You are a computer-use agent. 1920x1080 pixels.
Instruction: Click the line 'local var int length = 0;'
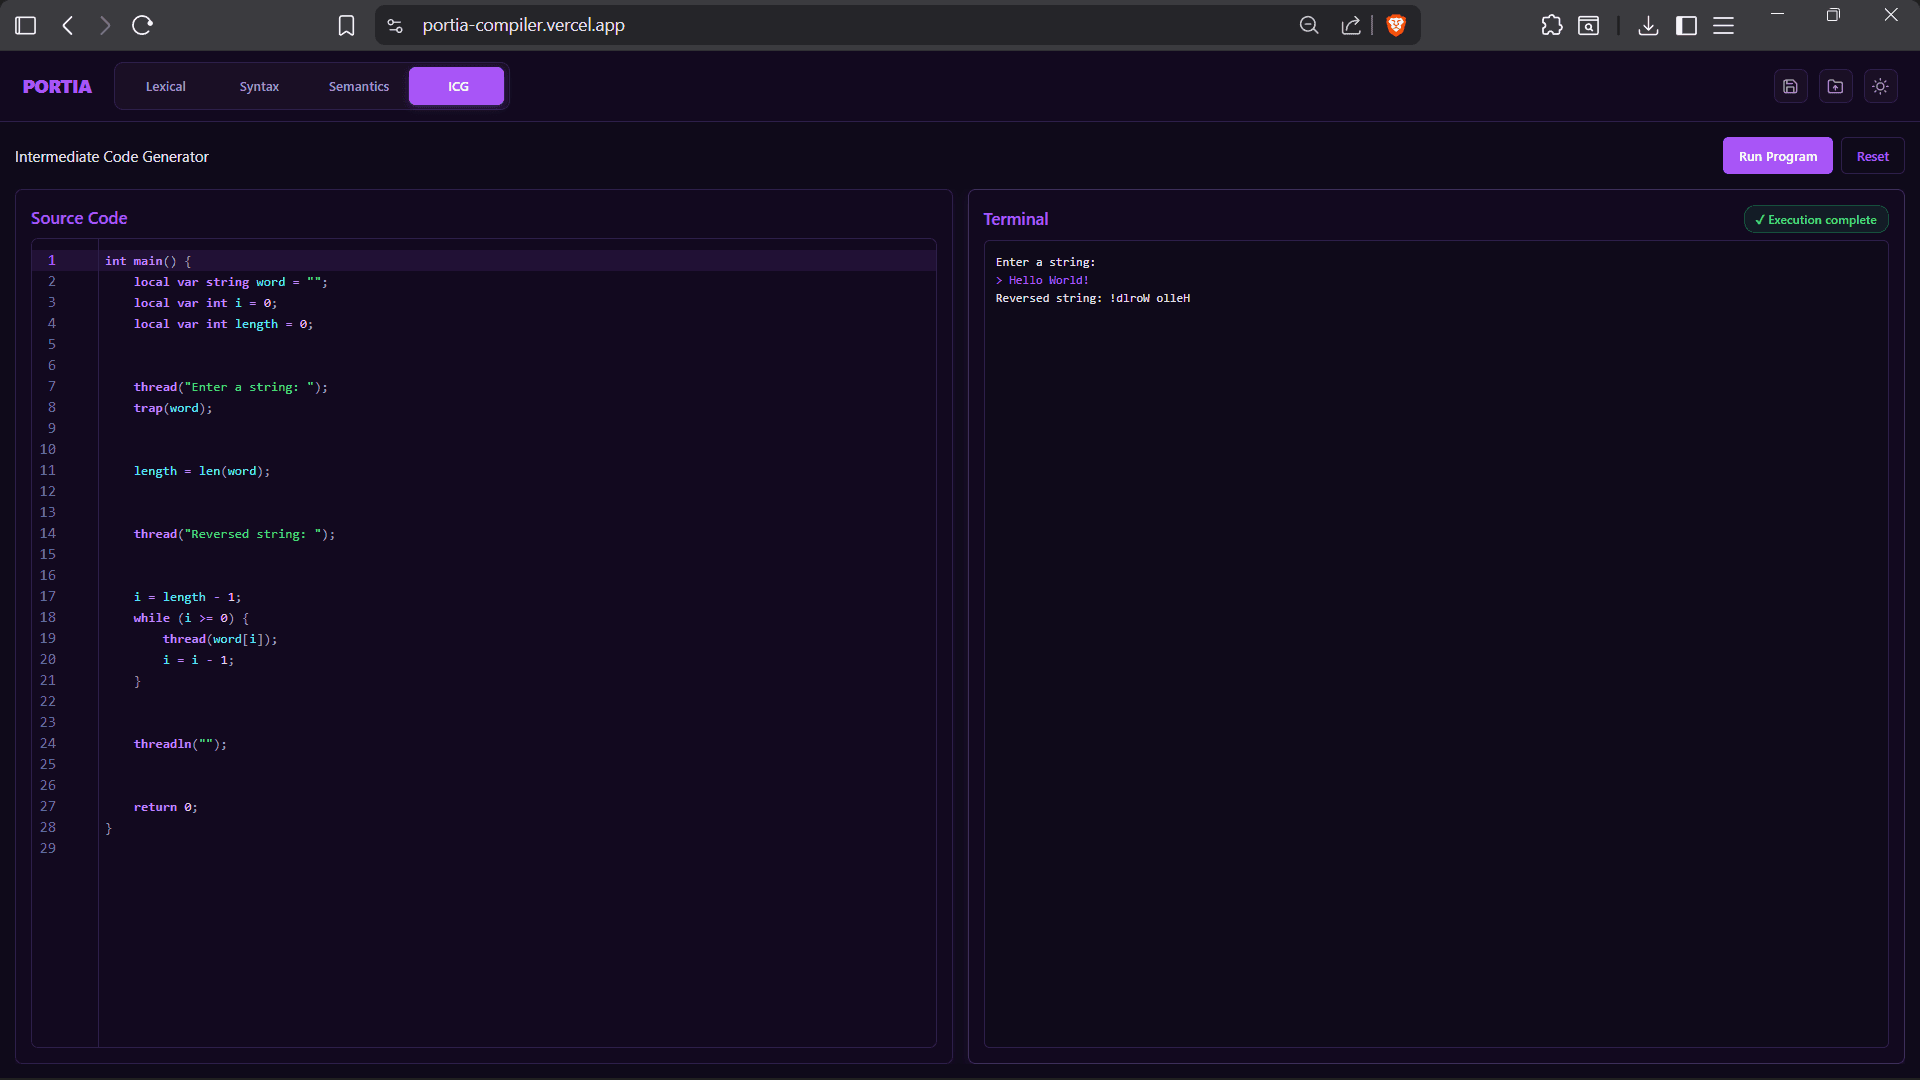coord(224,324)
